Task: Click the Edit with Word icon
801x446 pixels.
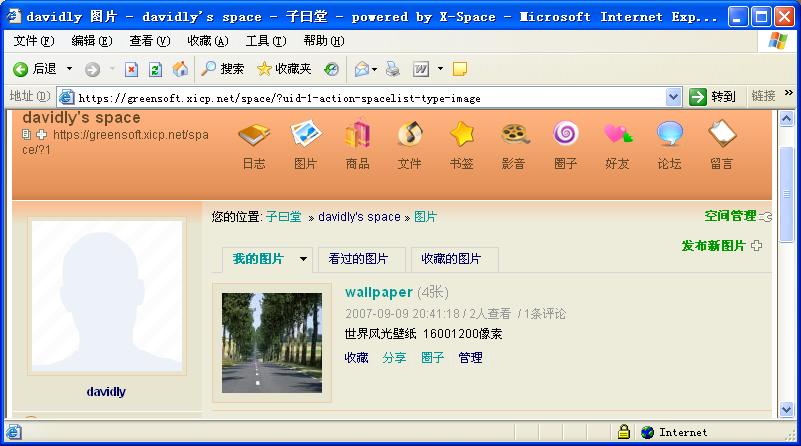Action: click(421, 69)
